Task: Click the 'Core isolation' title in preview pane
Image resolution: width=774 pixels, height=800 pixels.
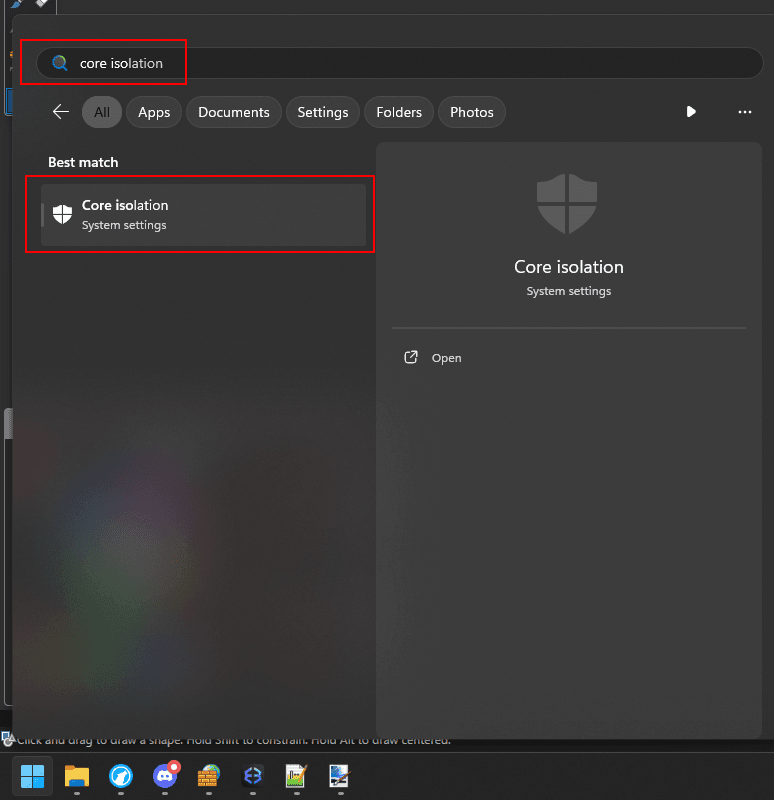Action: point(569,267)
